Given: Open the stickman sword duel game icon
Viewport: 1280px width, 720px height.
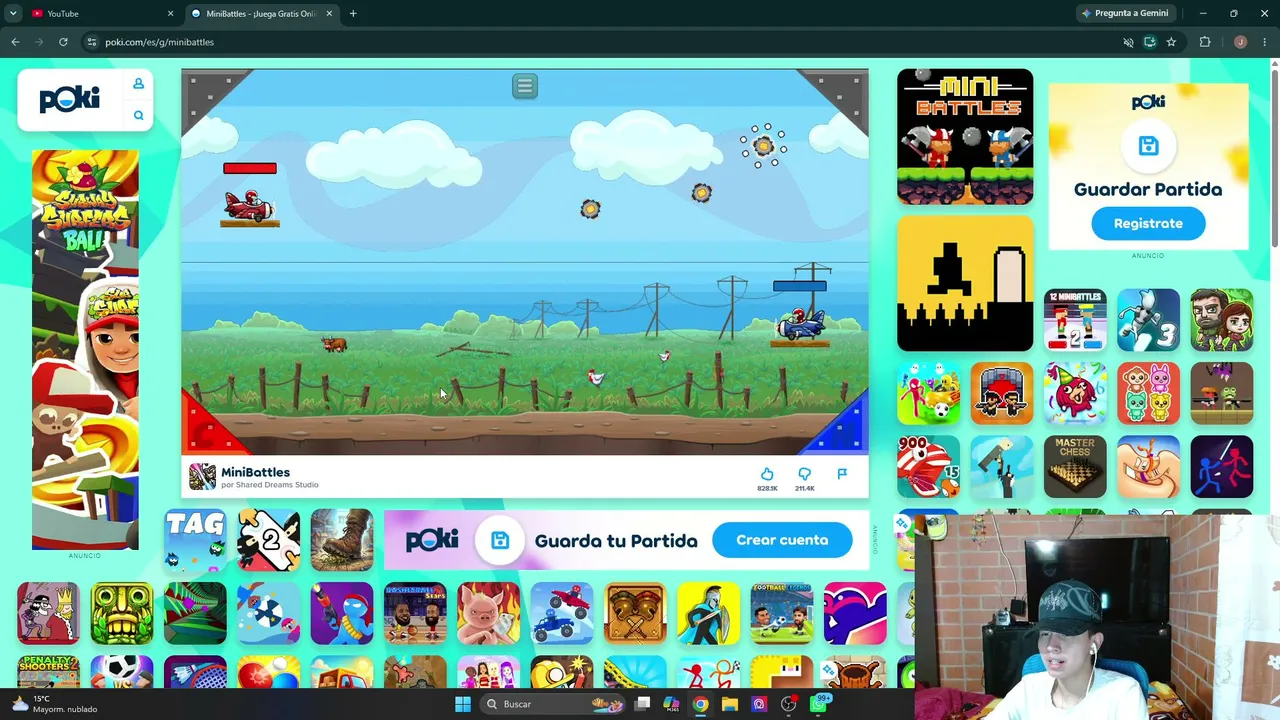Looking at the screenshot, I should tap(1222, 466).
